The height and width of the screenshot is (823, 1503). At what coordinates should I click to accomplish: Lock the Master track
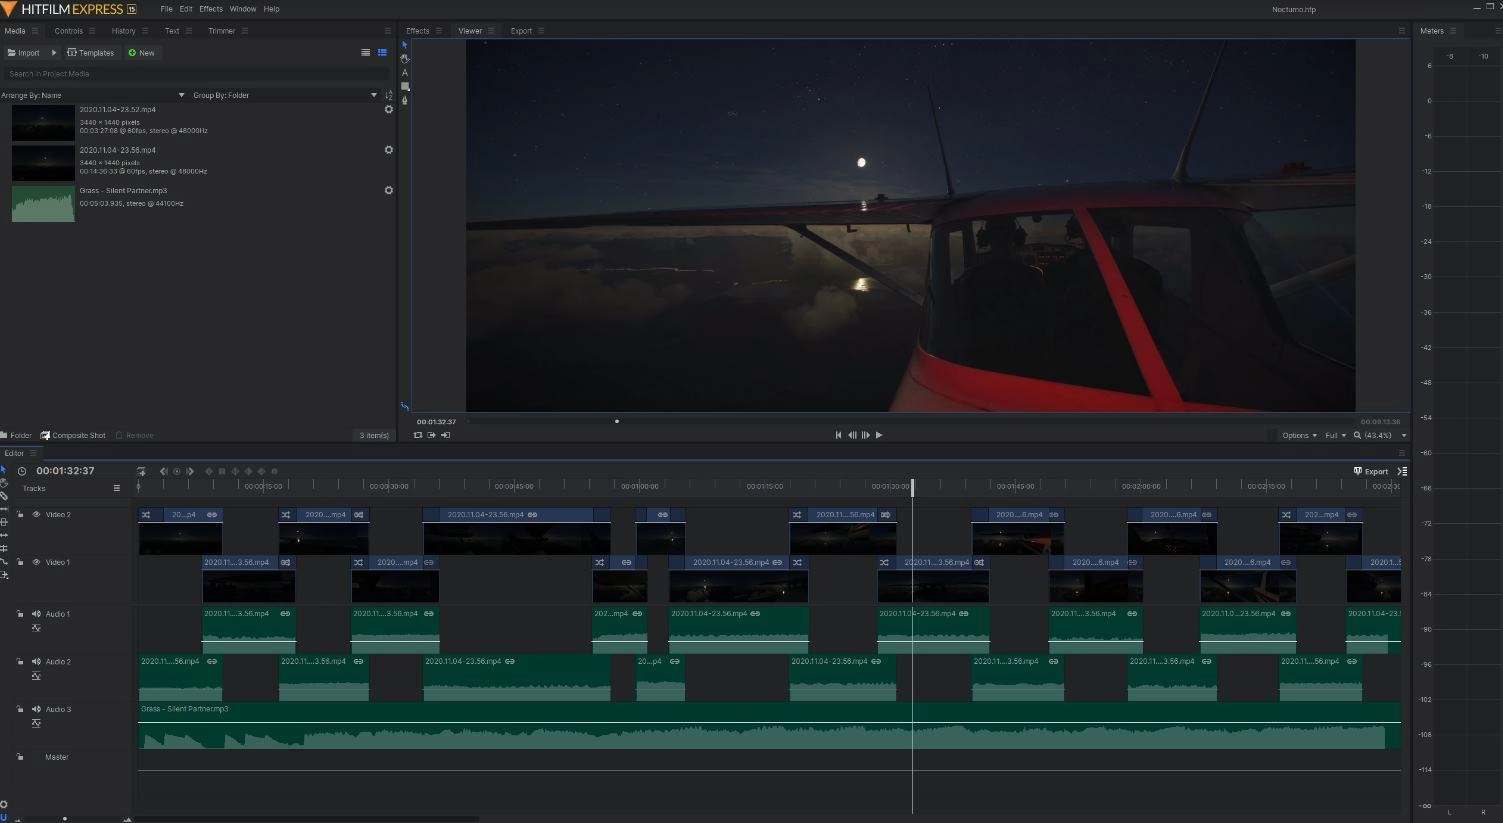[x=20, y=757]
